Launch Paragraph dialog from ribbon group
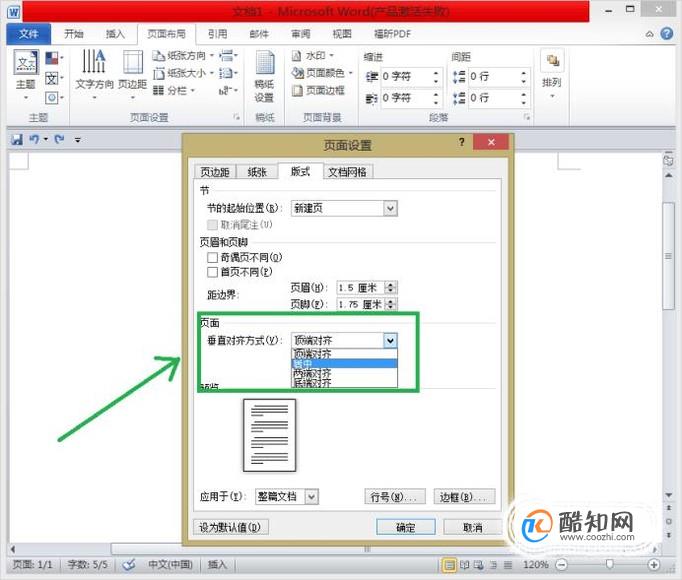 (x=526, y=117)
